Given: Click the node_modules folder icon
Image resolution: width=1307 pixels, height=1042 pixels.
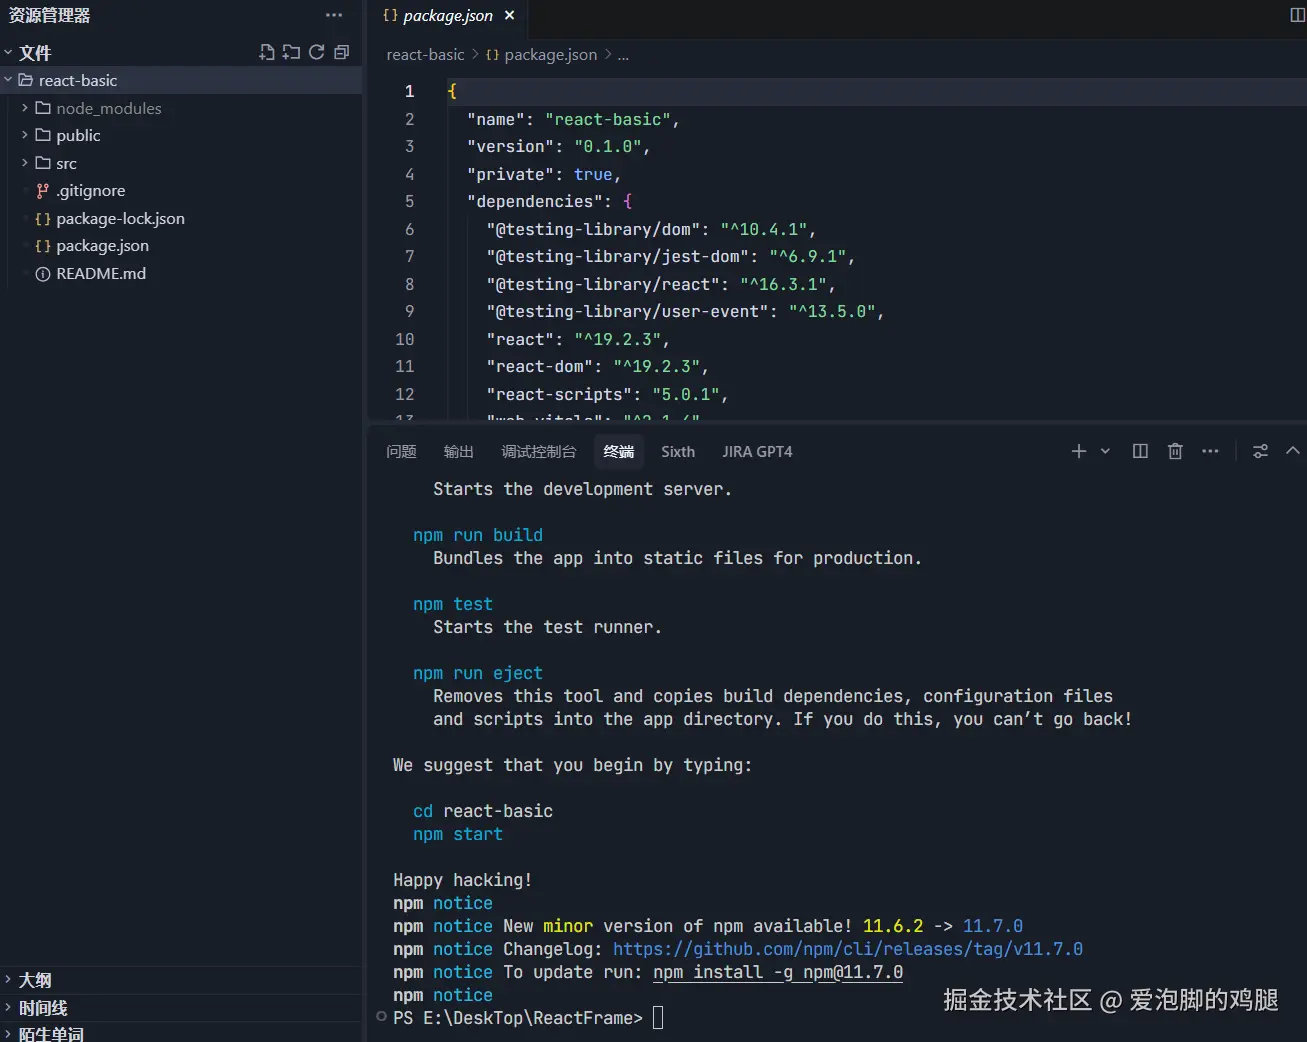Looking at the screenshot, I should pyautogui.click(x=43, y=108).
